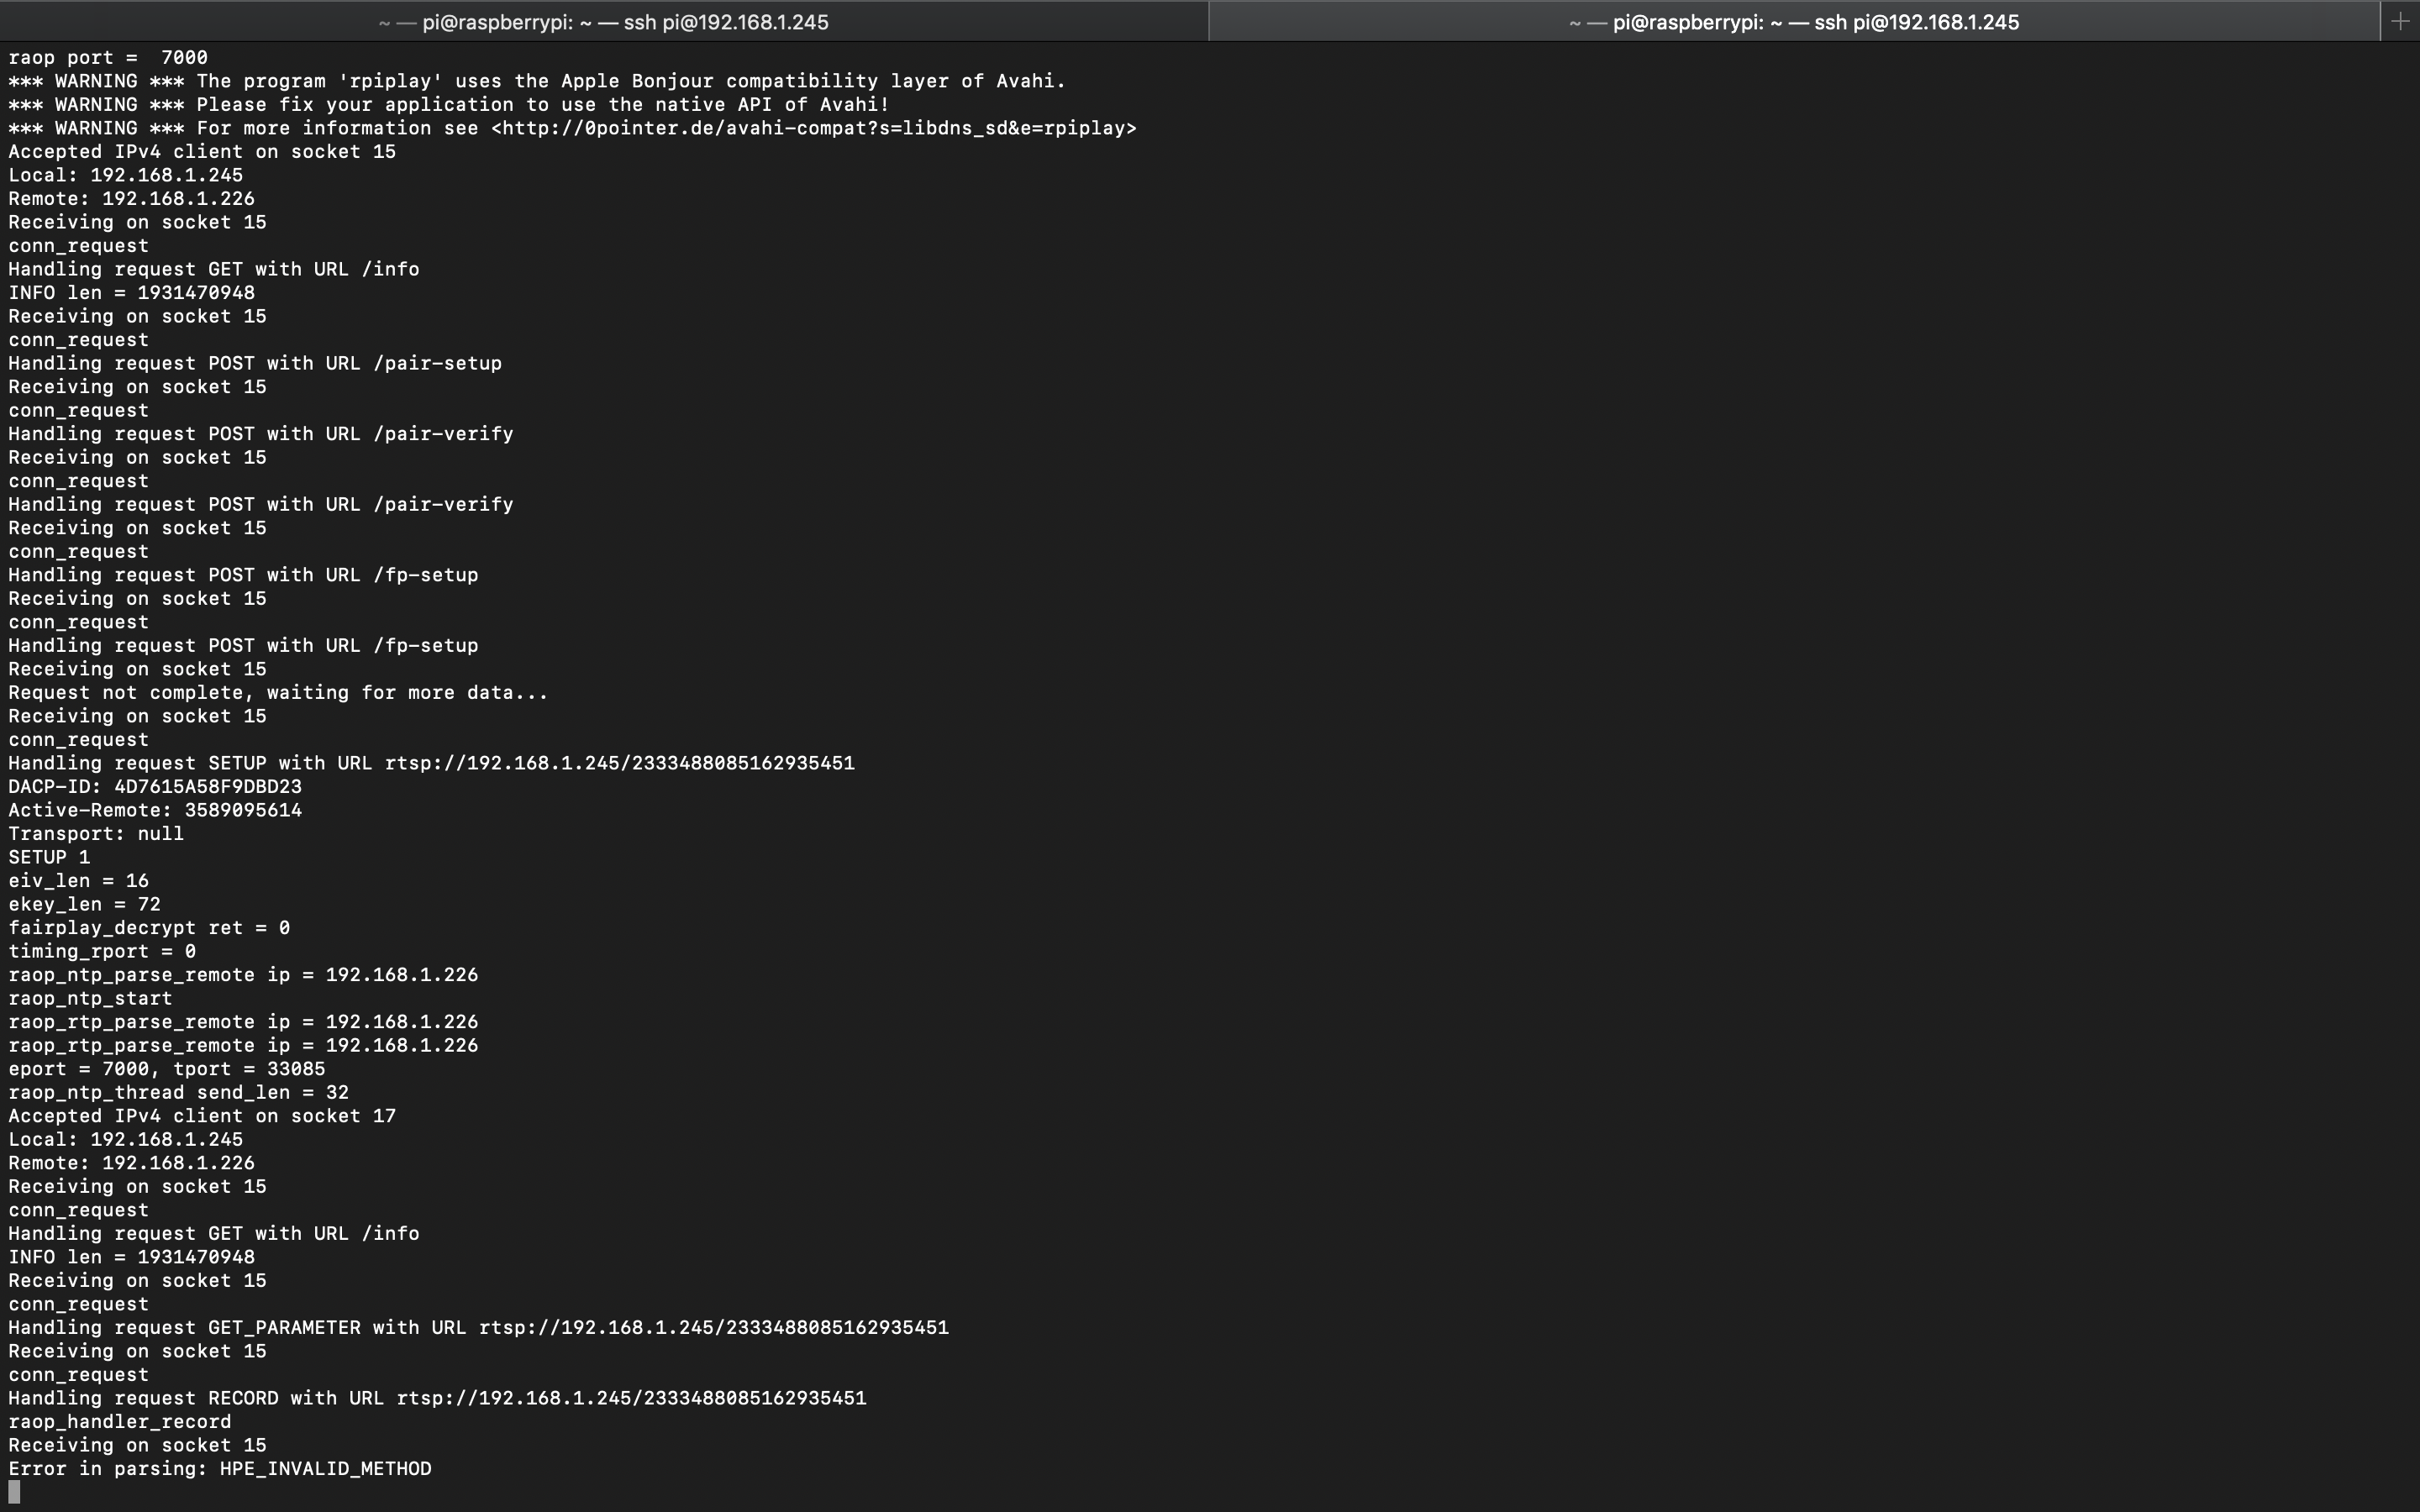Click 'raop_ntp_thread send_len = 32' line

click(178, 1092)
